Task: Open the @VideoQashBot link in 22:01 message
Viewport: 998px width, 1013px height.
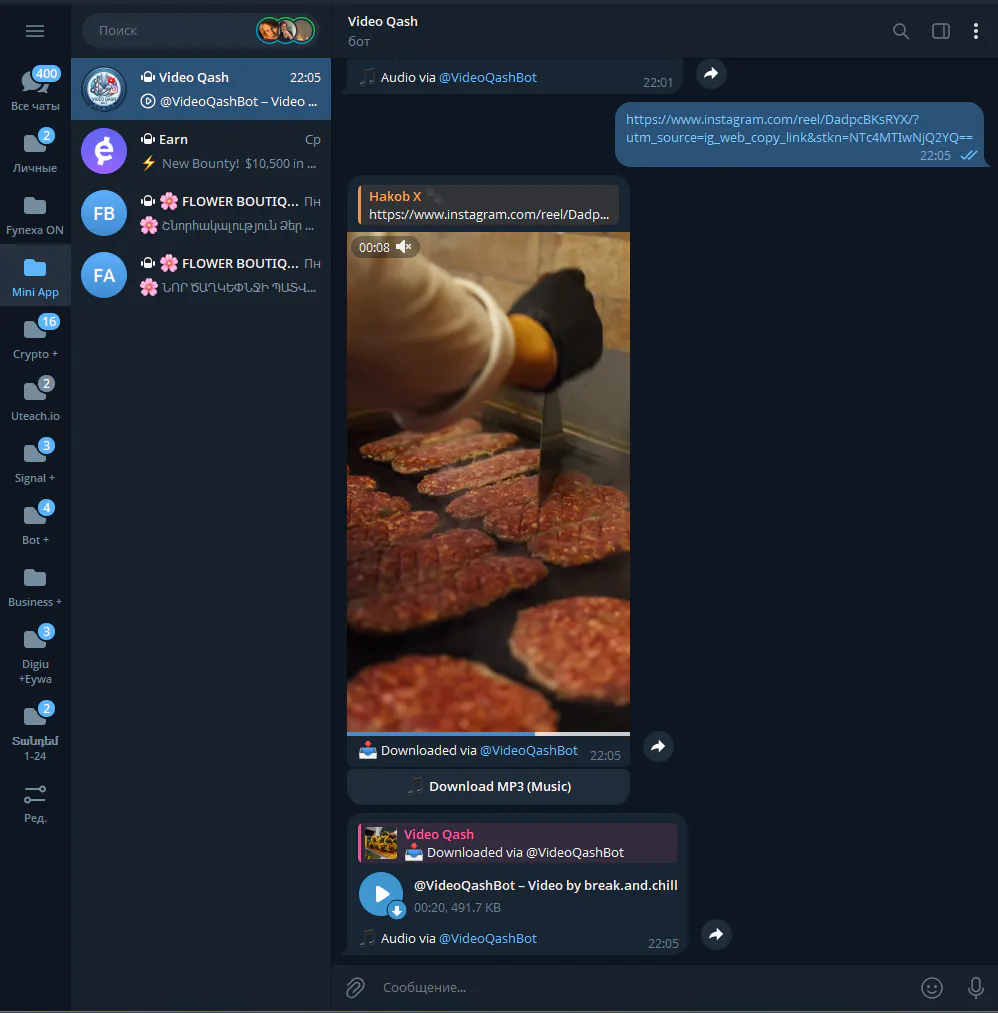Action: pyautogui.click(x=488, y=78)
